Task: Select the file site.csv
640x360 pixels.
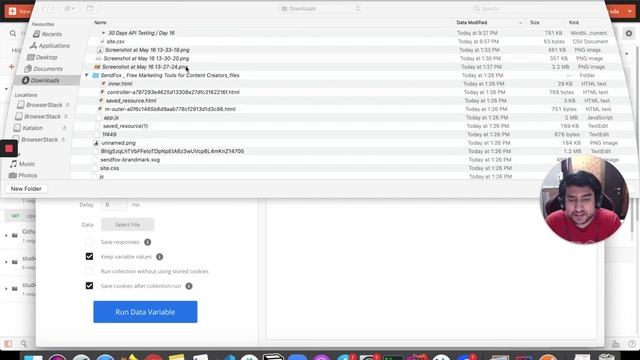Action: pos(116,42)
